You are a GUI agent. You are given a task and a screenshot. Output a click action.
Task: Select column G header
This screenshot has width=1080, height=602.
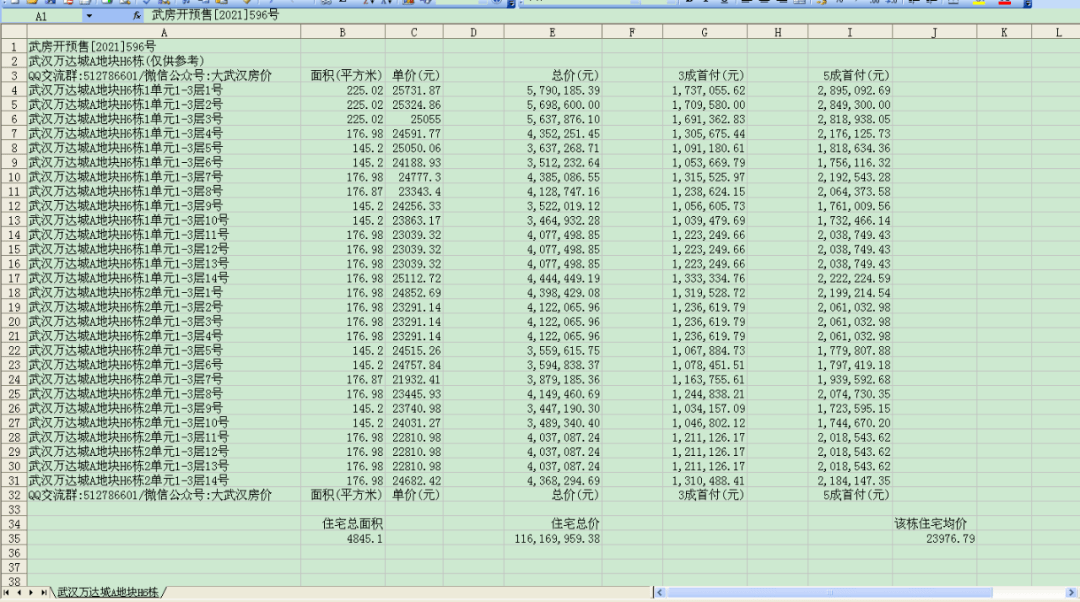tap(705, 32)
